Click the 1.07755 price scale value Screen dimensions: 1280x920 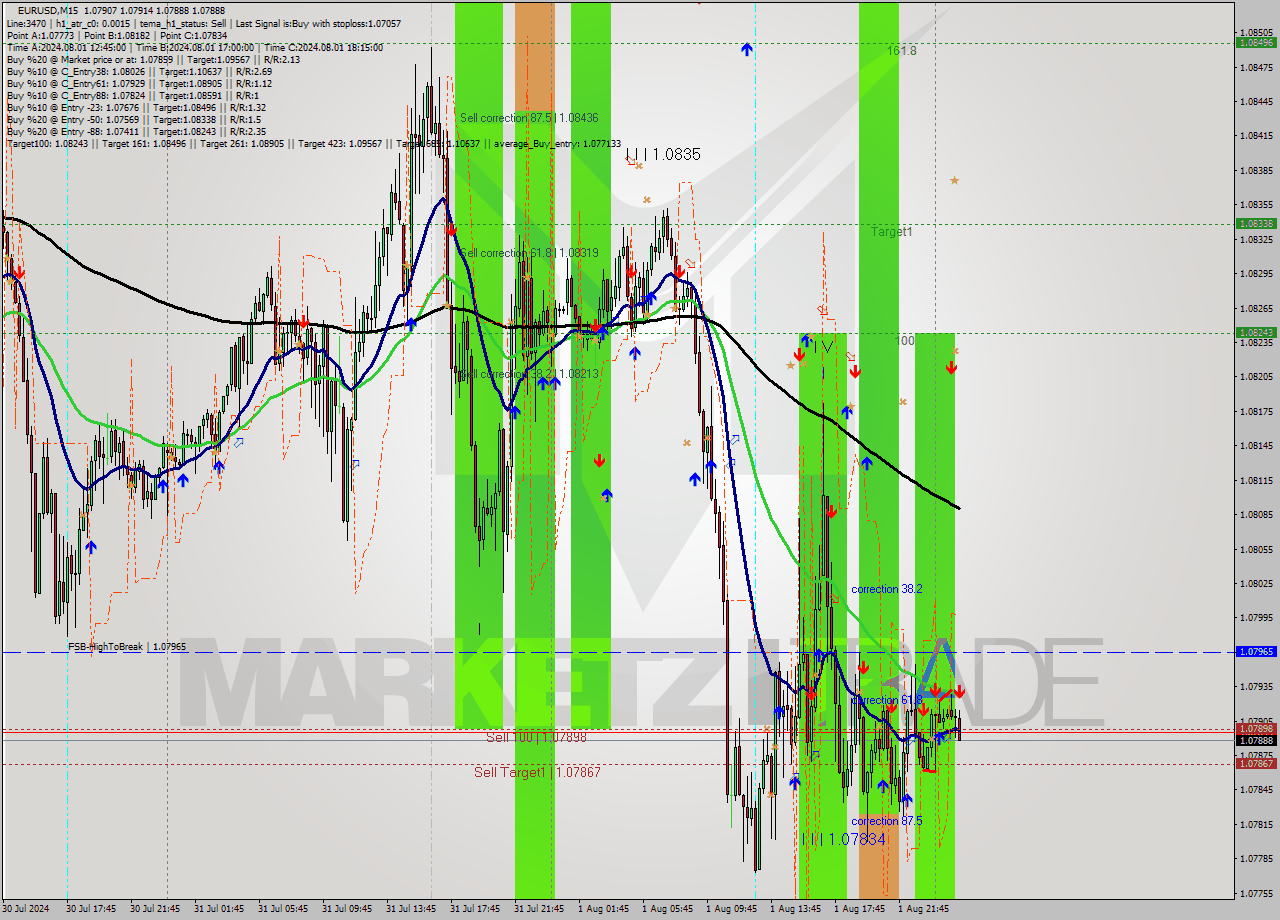click(1256, 893)
